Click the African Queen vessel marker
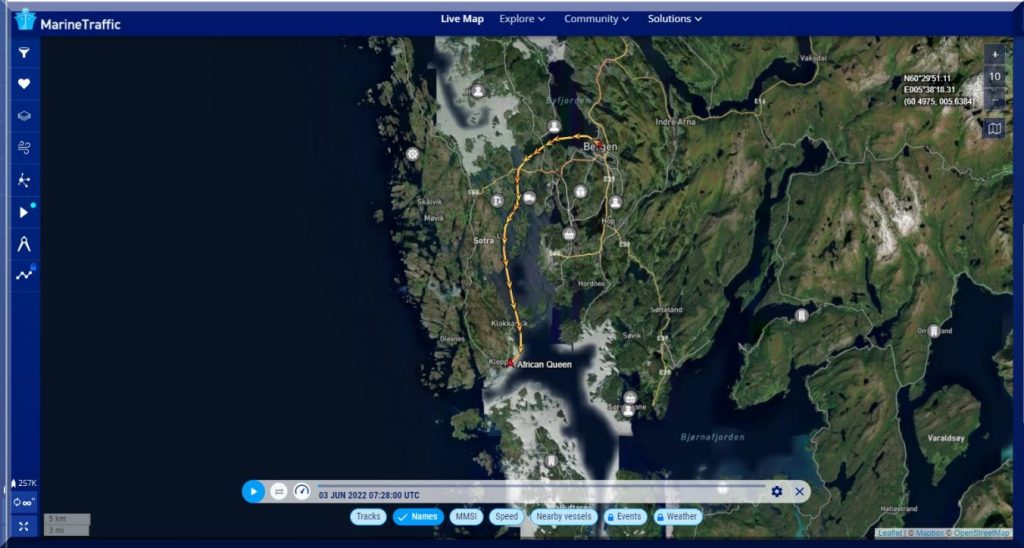1024x548 pixels. (510, 364)
